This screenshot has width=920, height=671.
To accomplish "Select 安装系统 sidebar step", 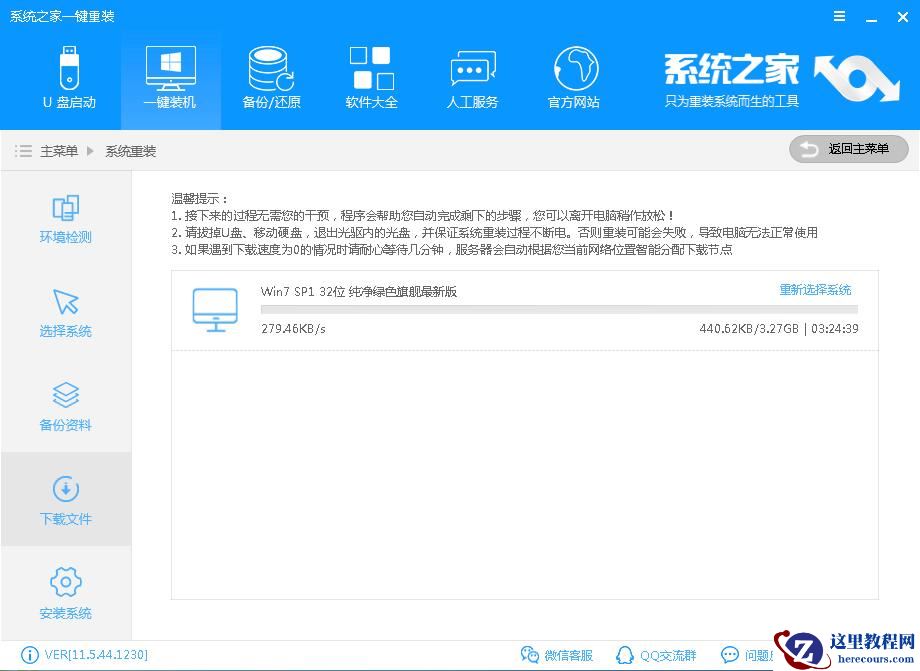I will pos(64,593).
